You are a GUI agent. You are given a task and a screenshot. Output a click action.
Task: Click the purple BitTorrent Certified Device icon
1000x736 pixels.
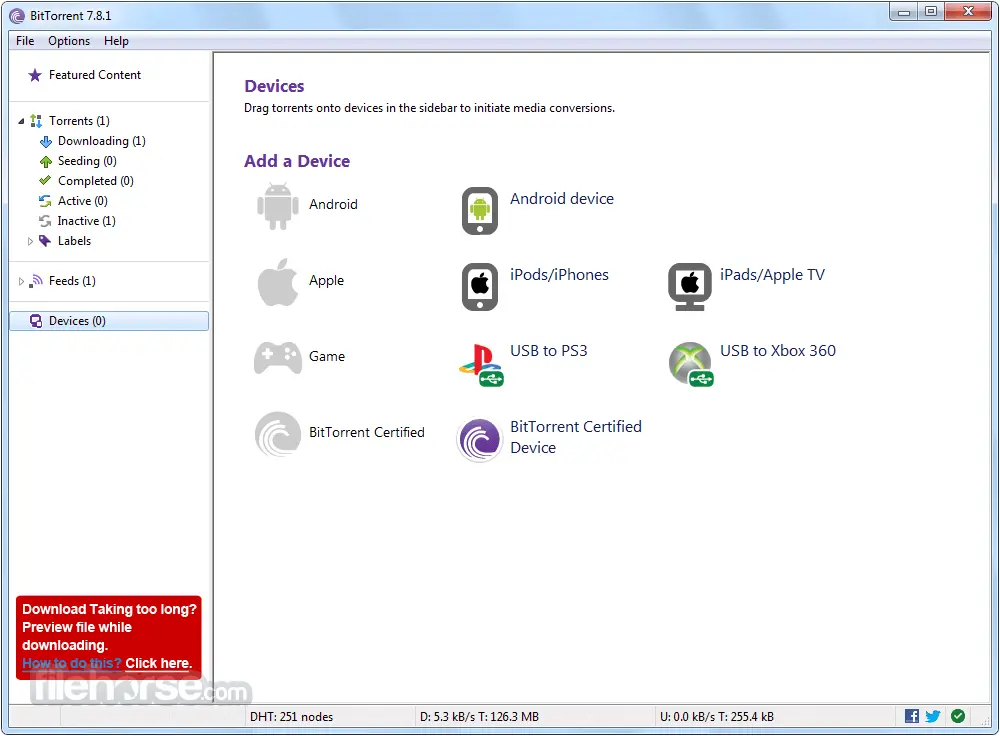coord(479,439)
